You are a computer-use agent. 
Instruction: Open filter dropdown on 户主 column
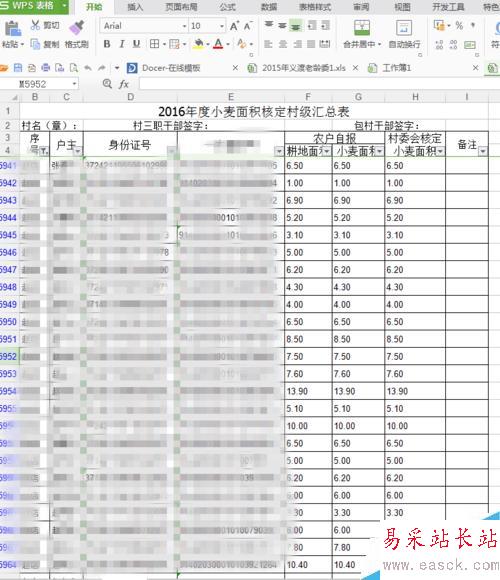78,151
